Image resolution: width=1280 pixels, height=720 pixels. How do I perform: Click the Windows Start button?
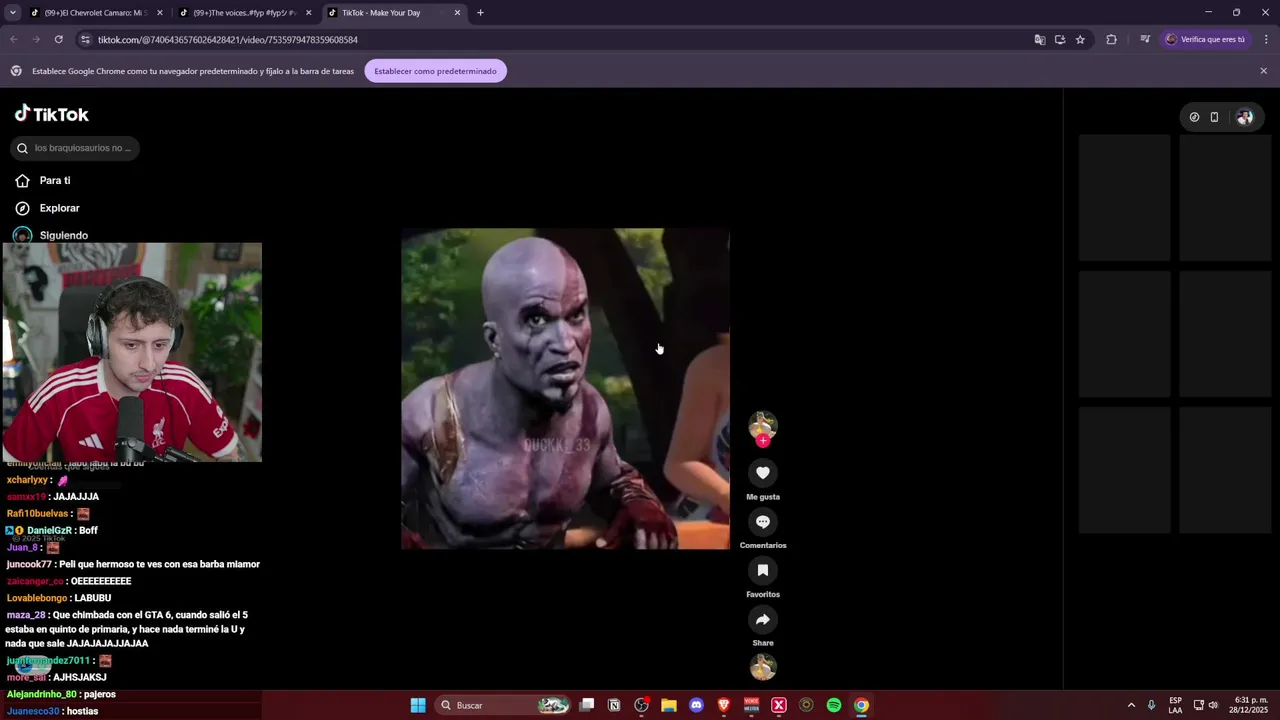tap(418, 705)
